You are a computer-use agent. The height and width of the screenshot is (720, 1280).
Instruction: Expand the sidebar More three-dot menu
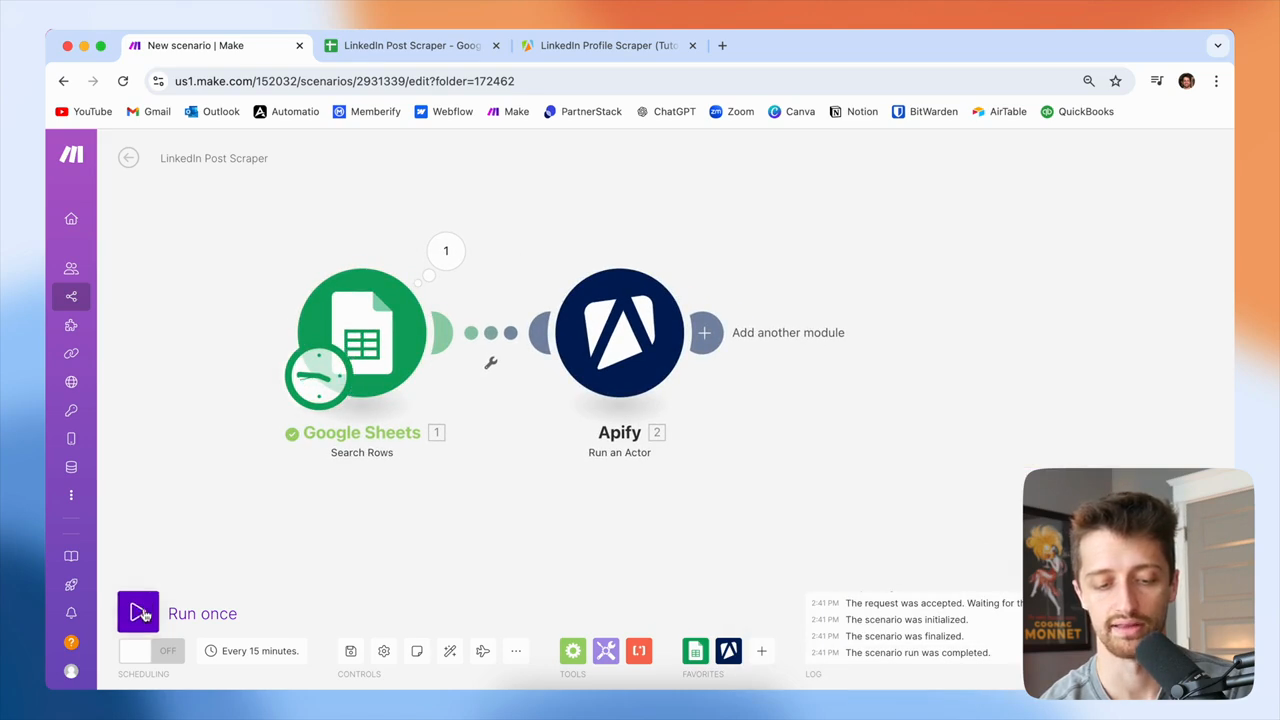(71, 495)
